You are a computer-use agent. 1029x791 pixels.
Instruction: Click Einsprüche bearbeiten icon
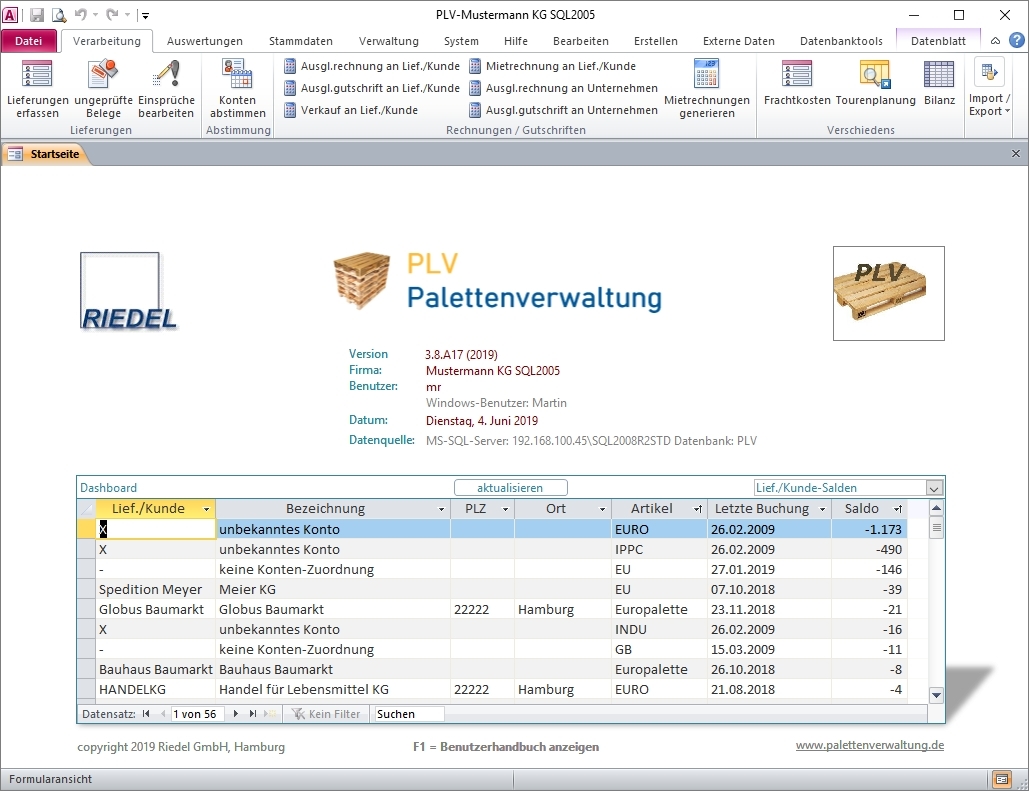(x=166, y=88)
